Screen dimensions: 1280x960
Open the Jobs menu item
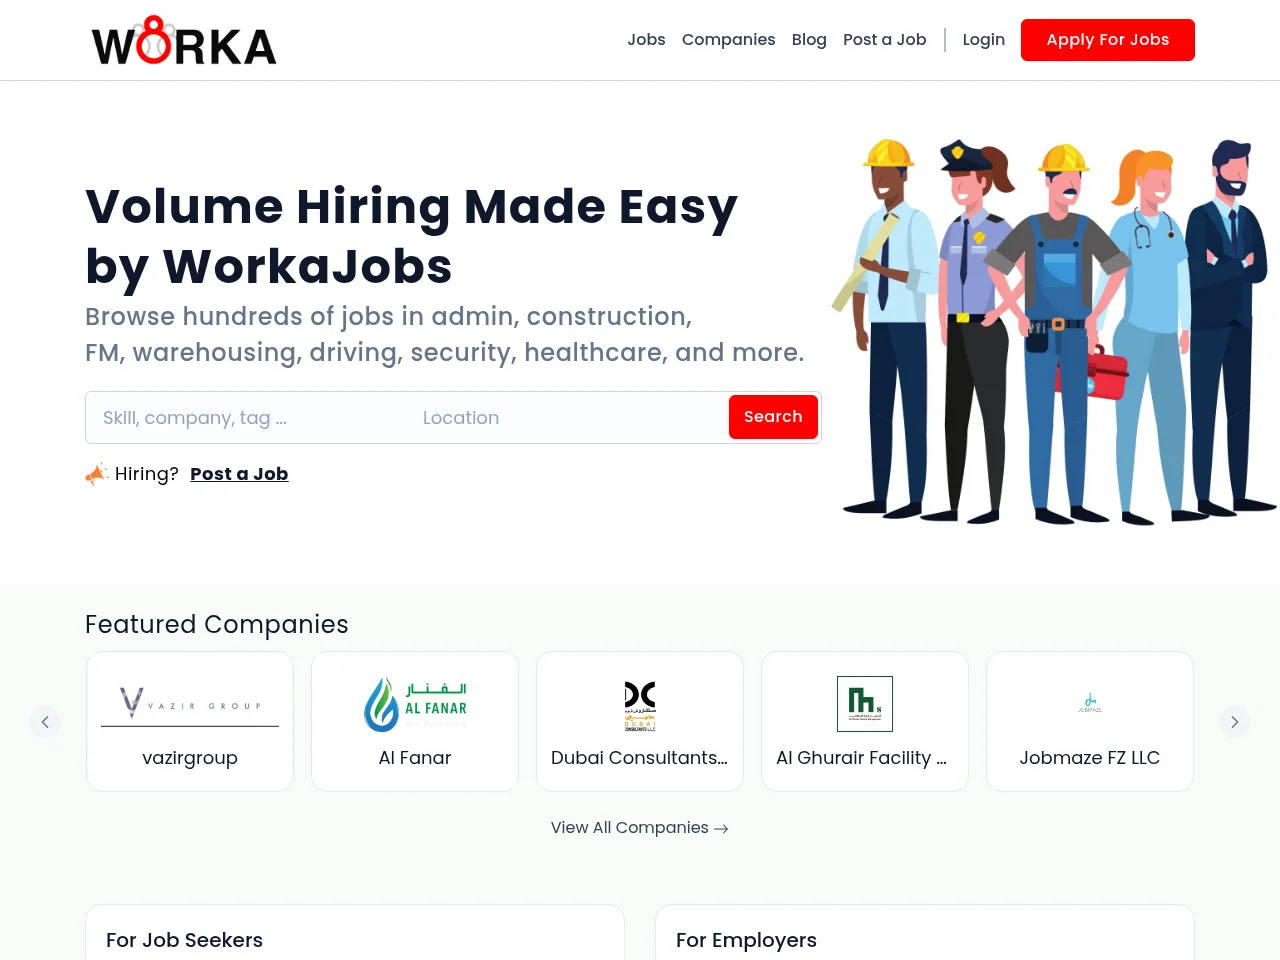click(646, 40)
